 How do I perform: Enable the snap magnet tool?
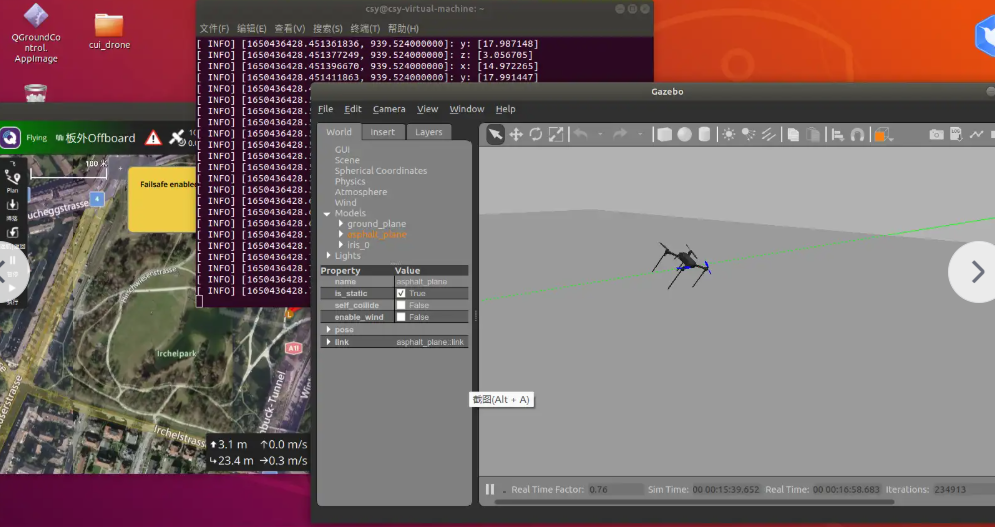857,134
